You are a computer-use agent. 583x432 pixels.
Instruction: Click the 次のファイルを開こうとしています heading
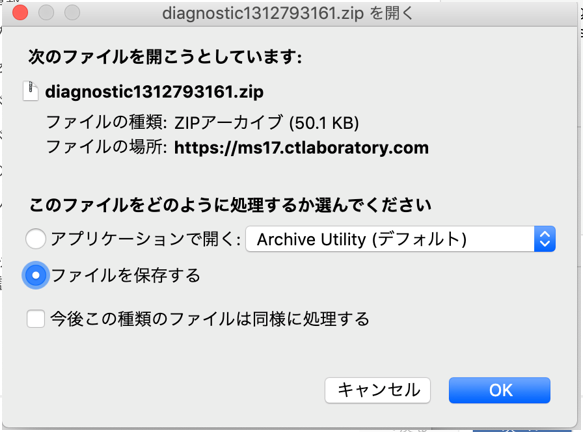[x=165, y=57]
